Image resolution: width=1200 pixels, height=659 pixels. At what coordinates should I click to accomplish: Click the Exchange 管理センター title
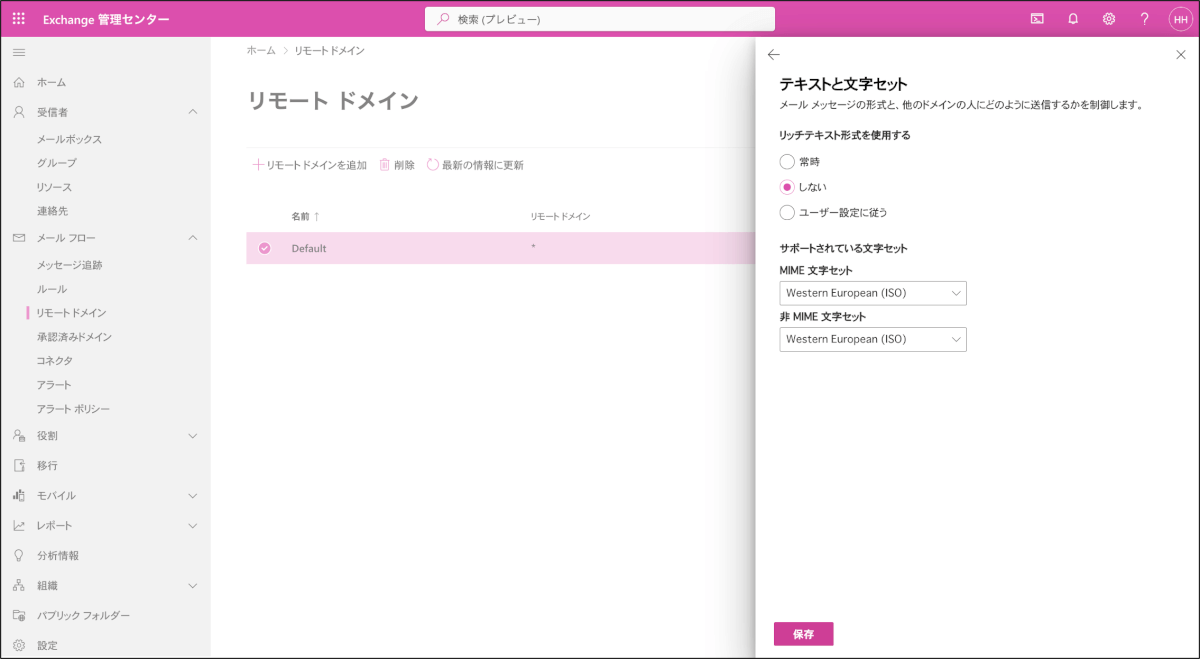click(106, 19)
